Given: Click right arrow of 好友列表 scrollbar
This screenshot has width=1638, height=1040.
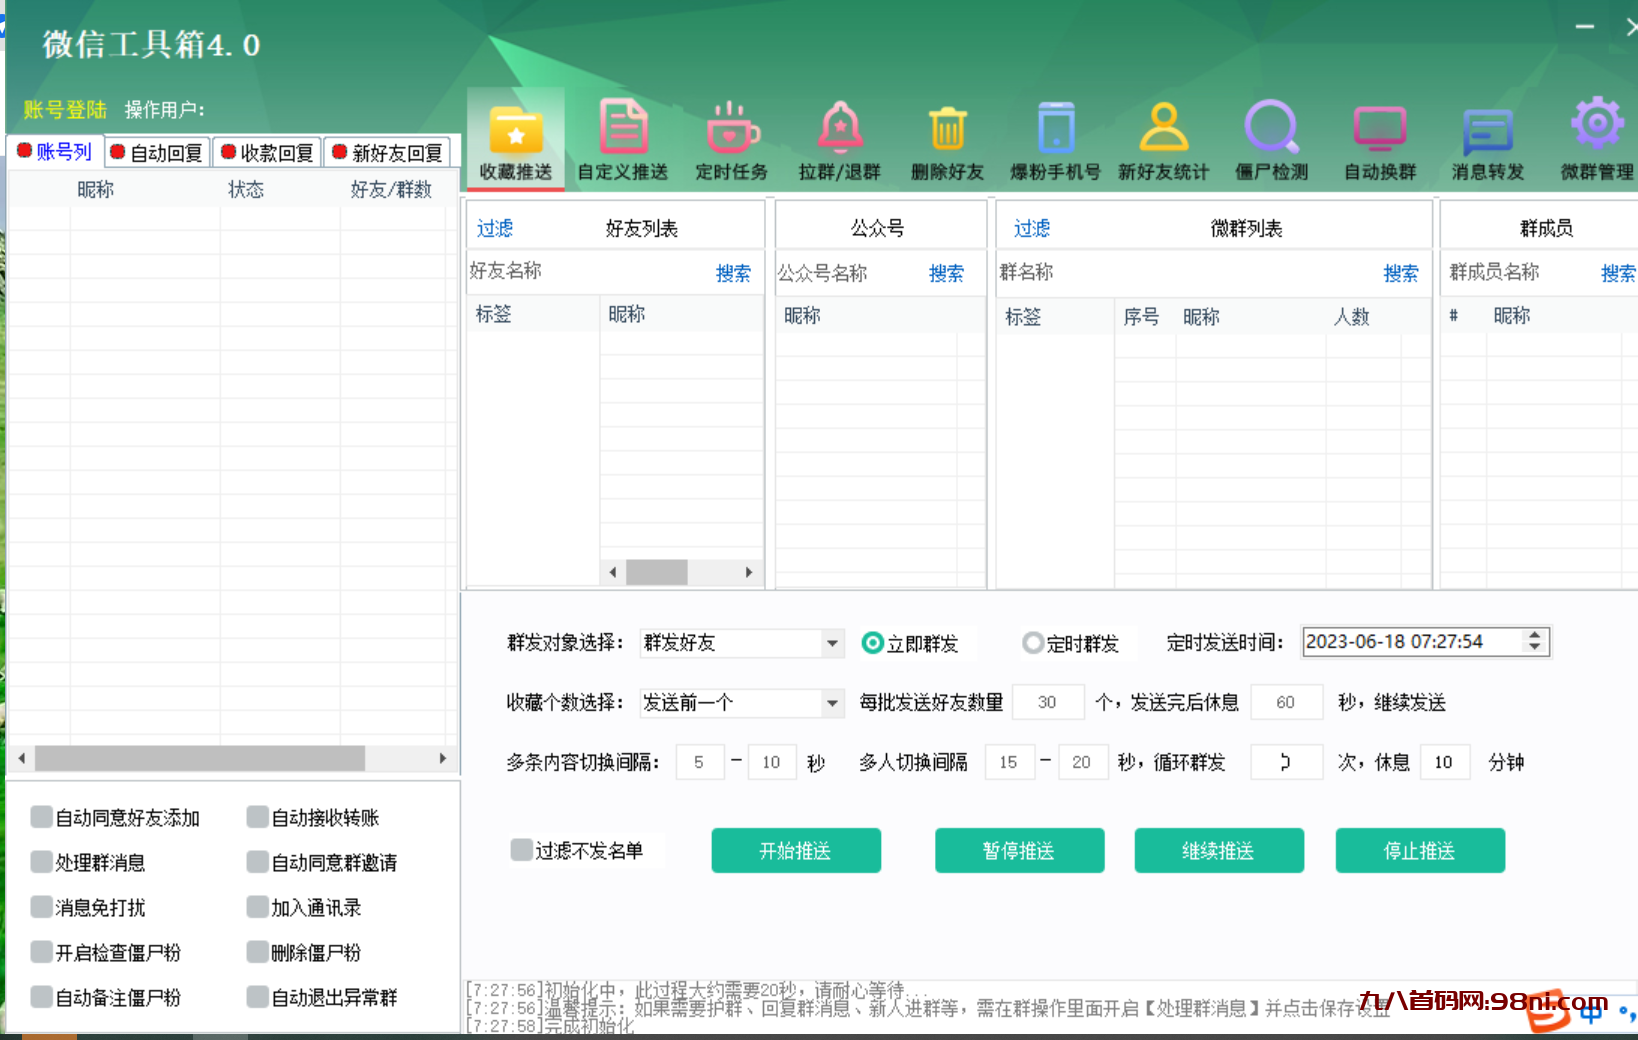Looking at the screenshot, I should [749, 572].
